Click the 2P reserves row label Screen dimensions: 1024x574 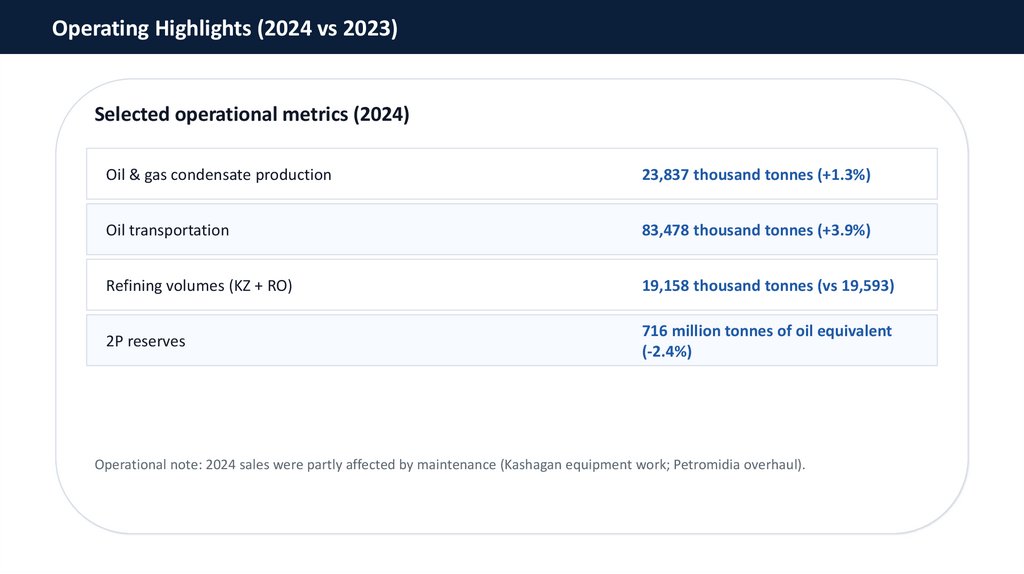[145, 341]
